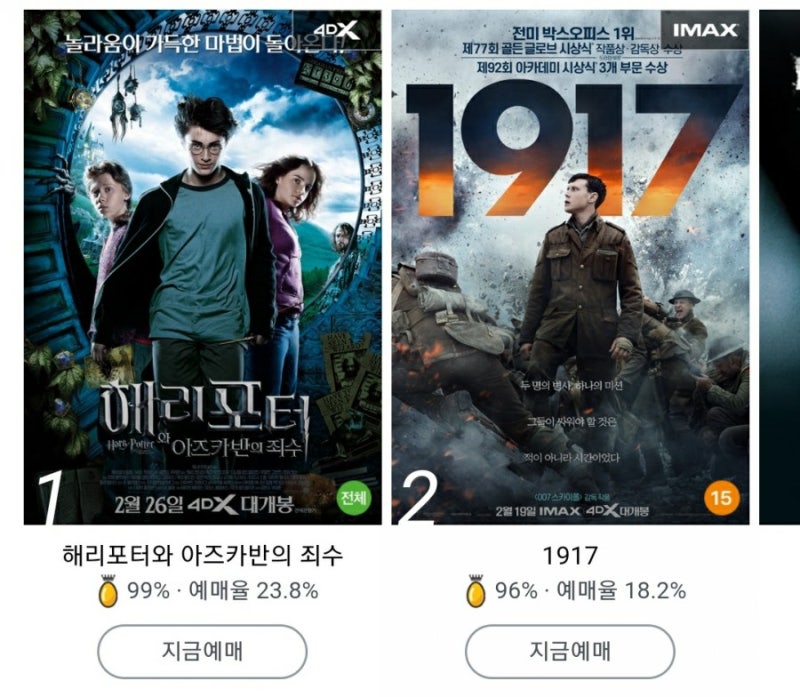This screenshot has width=800, height=697.
Task: Tap 지금예매 button under Harry Potter
Action: coord(202,652)
